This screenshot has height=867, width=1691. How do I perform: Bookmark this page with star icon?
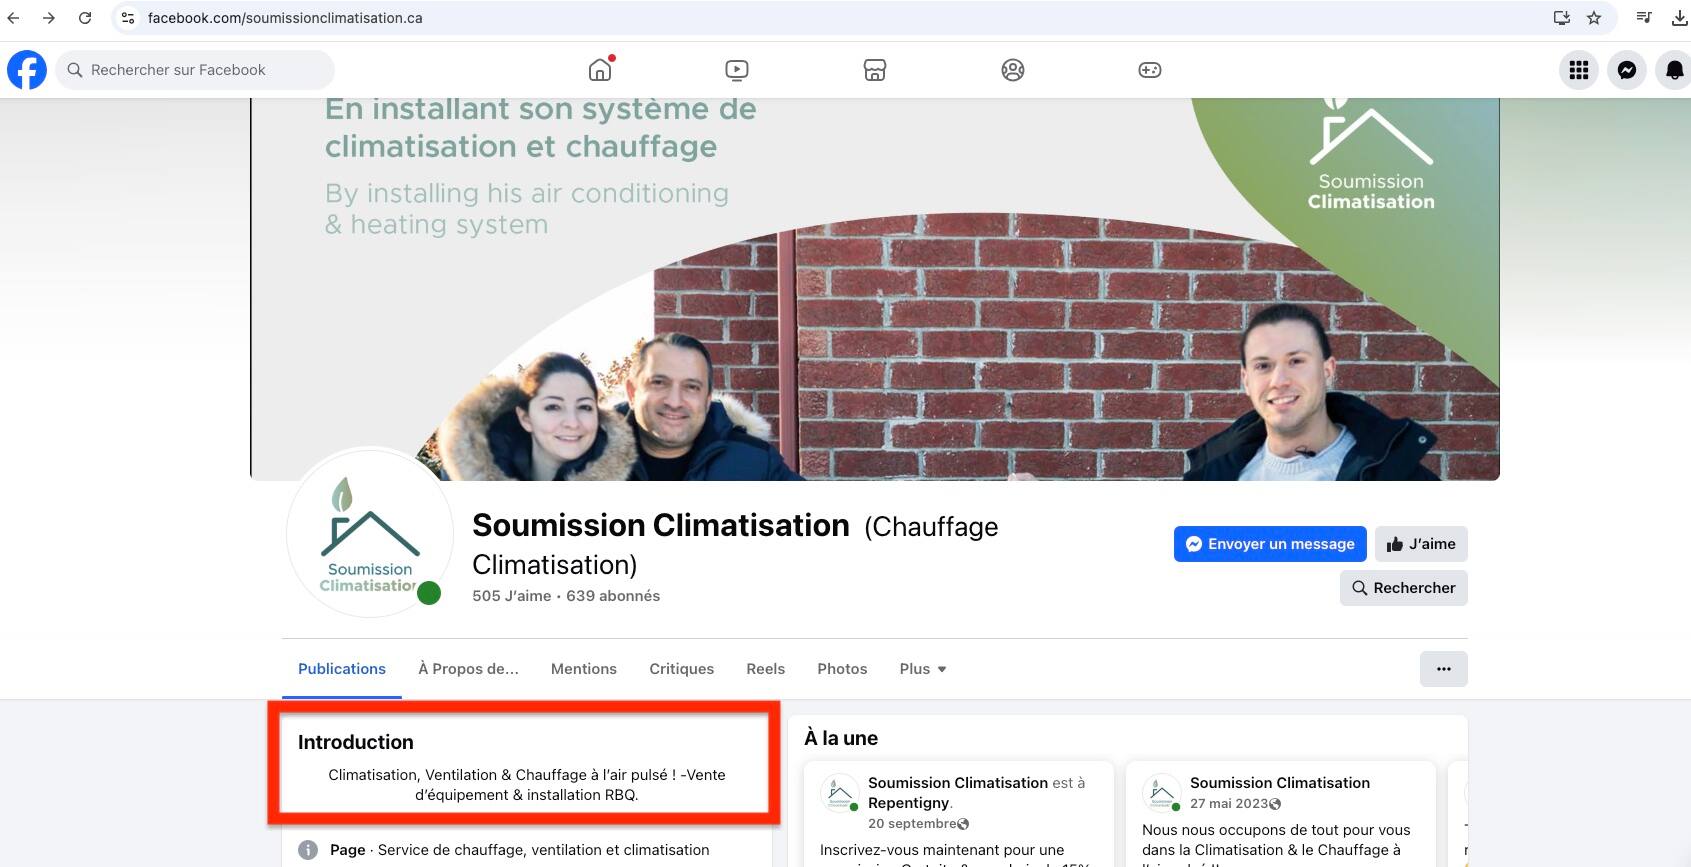tap(1594, 18)
